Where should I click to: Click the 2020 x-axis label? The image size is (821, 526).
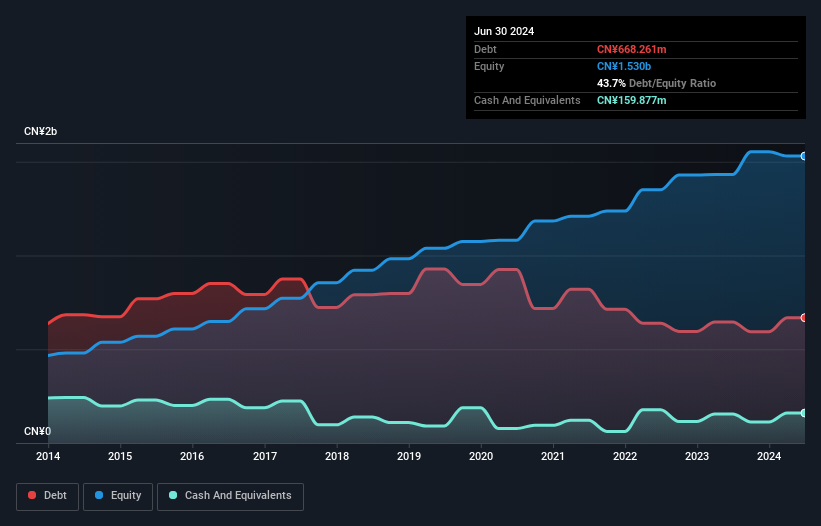click(481, 456)
